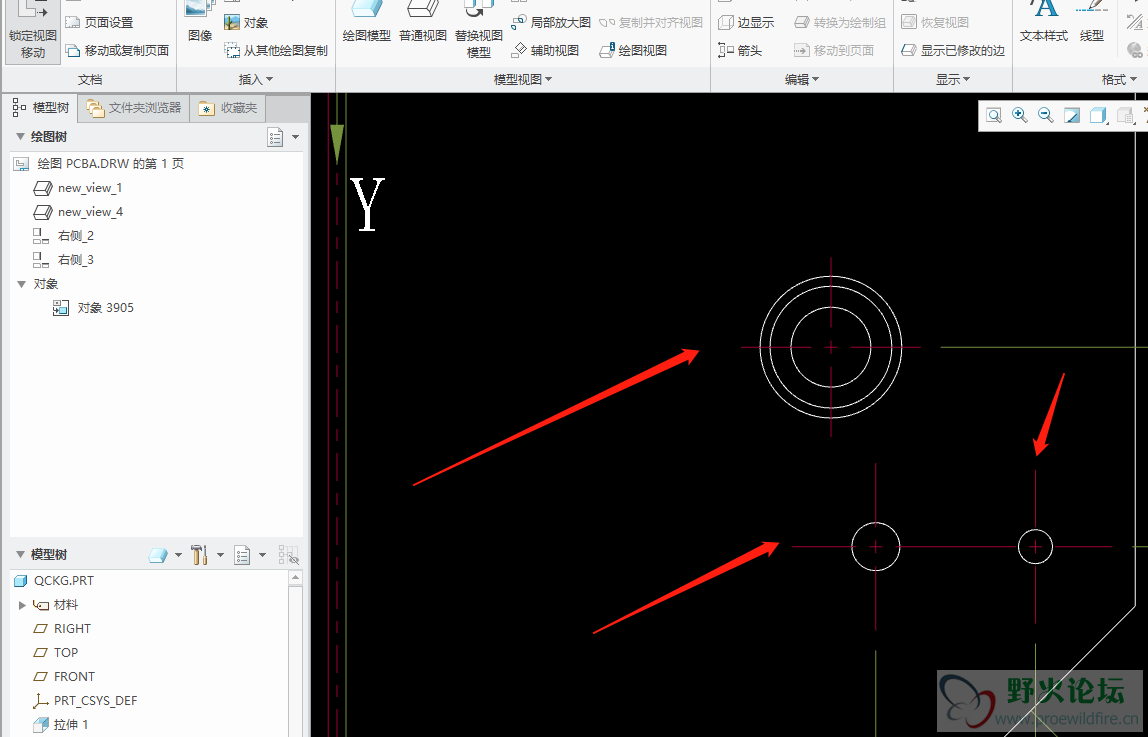This screenshot has height=737, width=1148.
Task: Expand the 材料 node in model tree
Action: tap(22, 605)
